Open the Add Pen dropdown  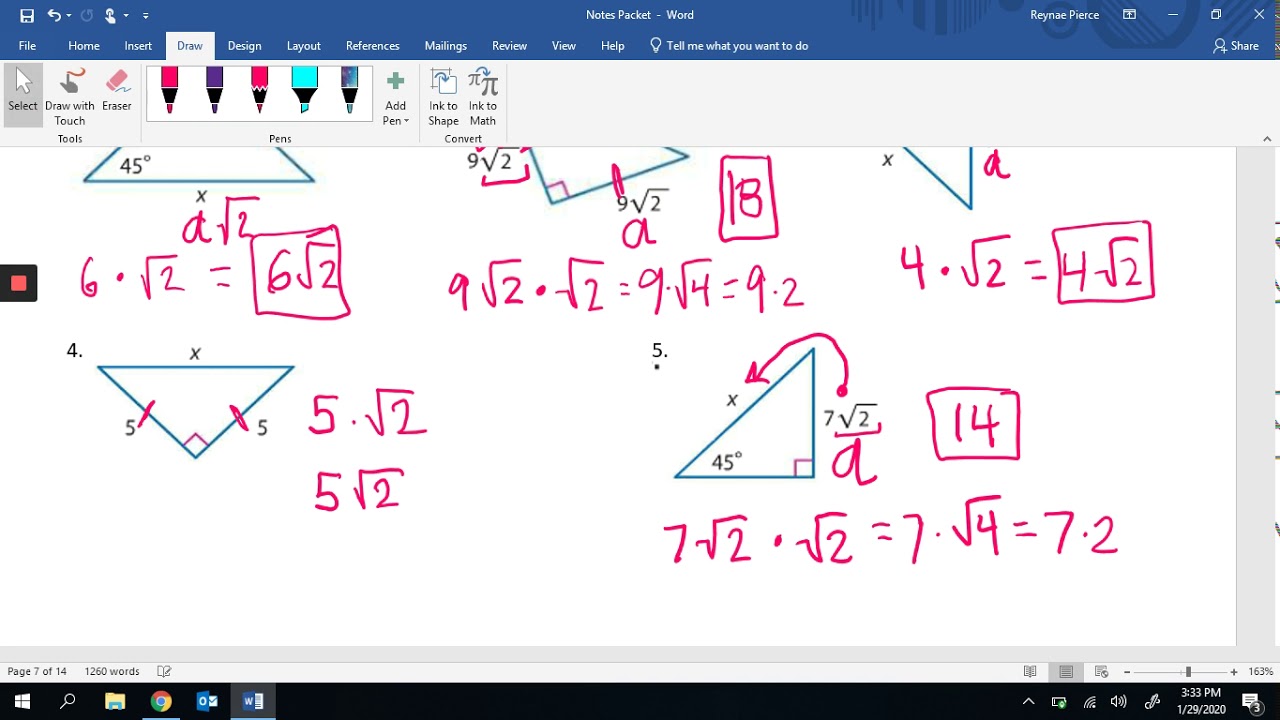click(396, 97)
